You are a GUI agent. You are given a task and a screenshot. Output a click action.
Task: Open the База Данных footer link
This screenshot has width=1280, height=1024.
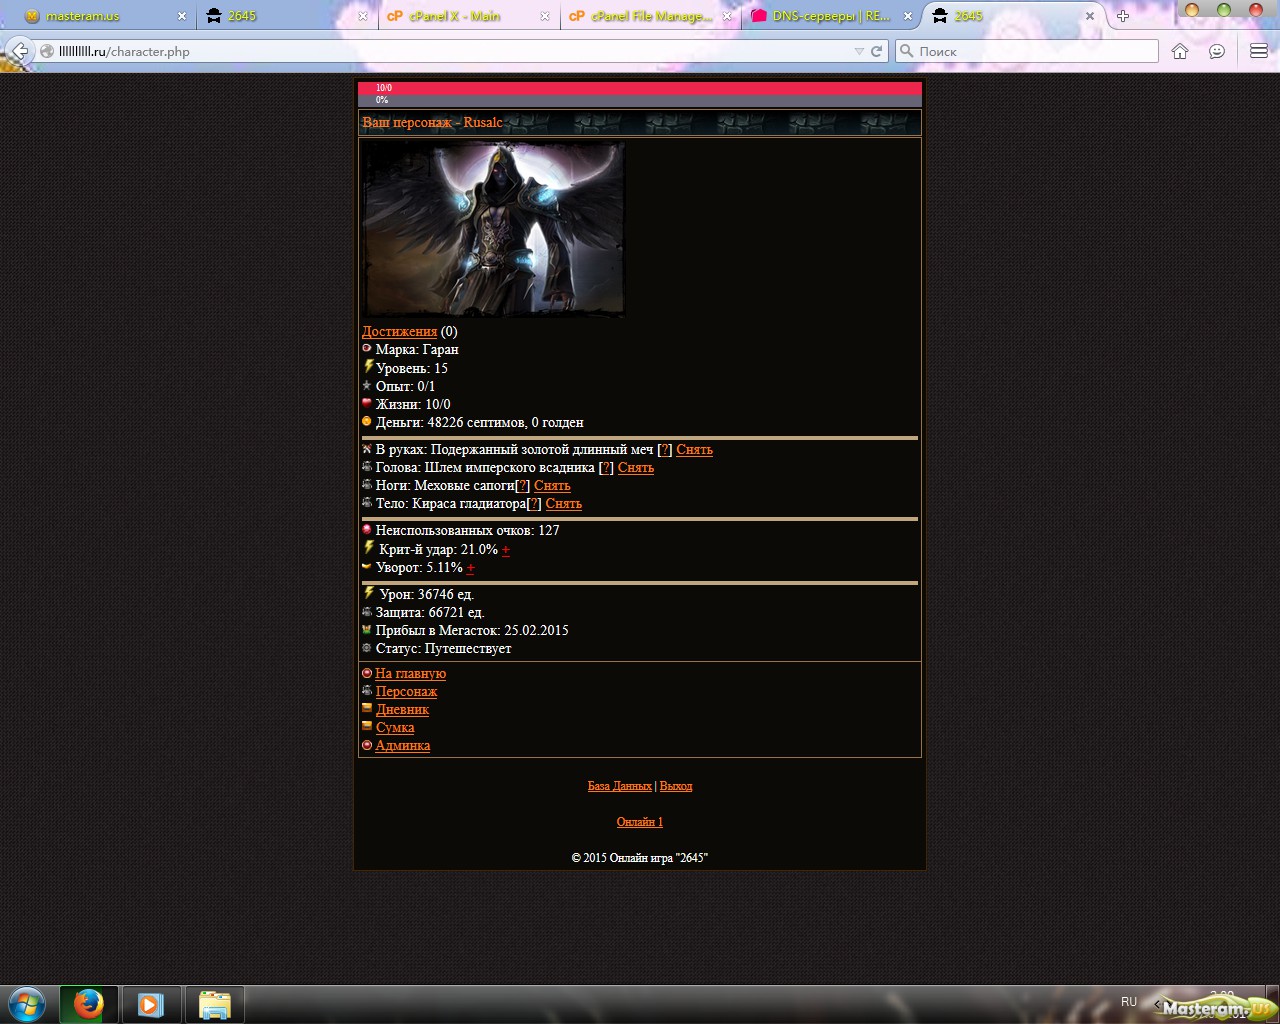[620, 786]
